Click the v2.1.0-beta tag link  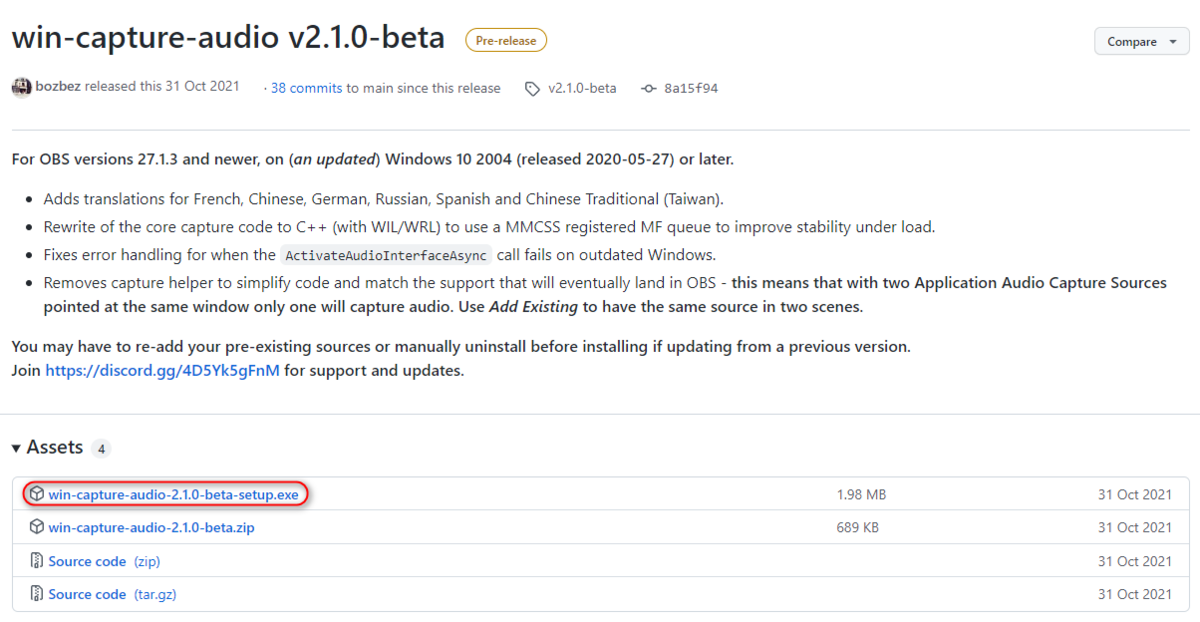582,88
